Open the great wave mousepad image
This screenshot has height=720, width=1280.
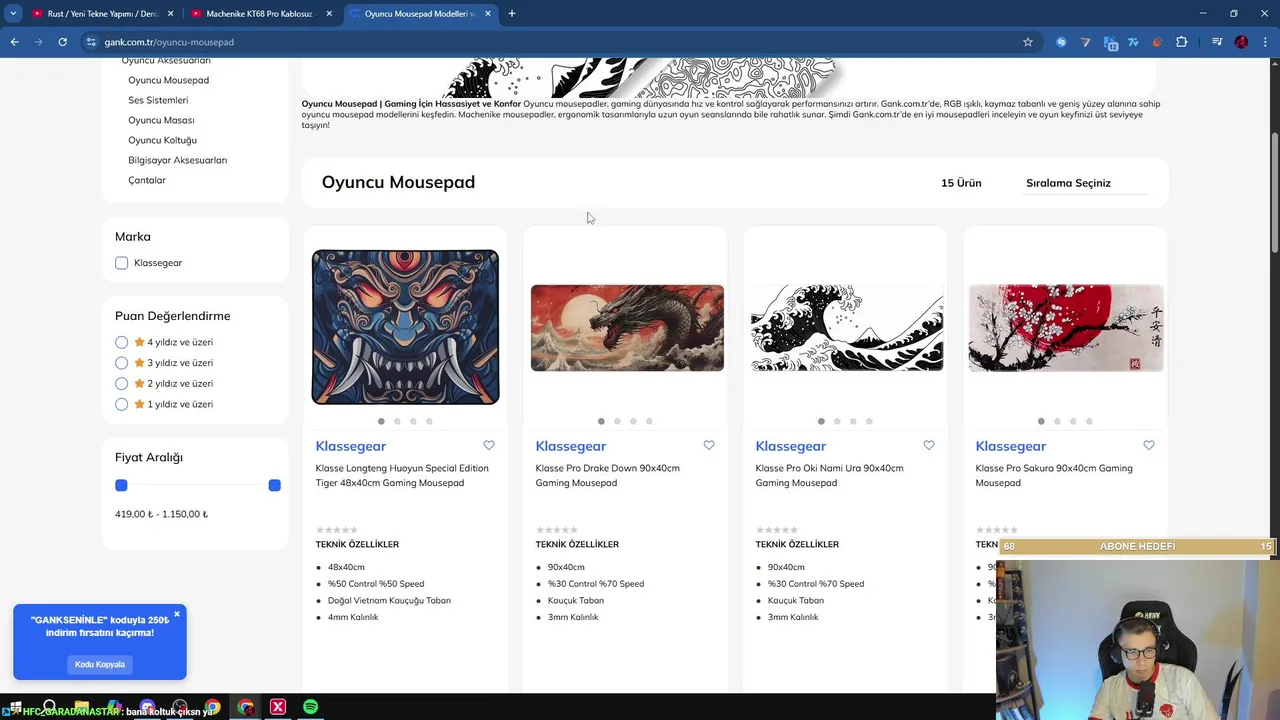point(847,328)
